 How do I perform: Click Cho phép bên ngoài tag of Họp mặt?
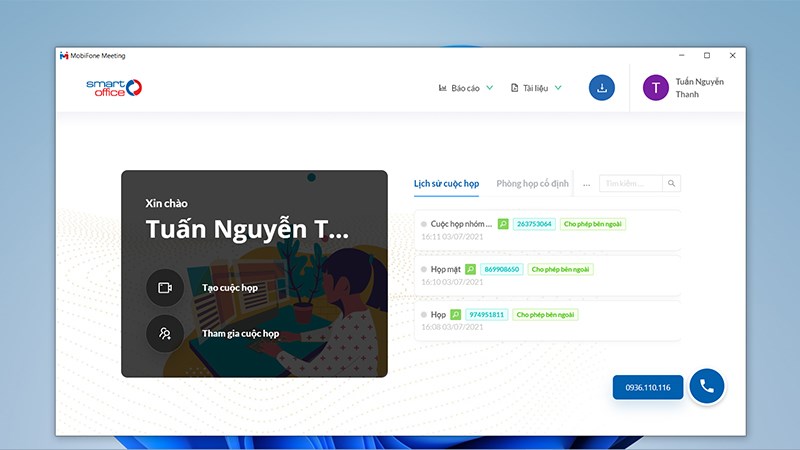pos(560,269)
